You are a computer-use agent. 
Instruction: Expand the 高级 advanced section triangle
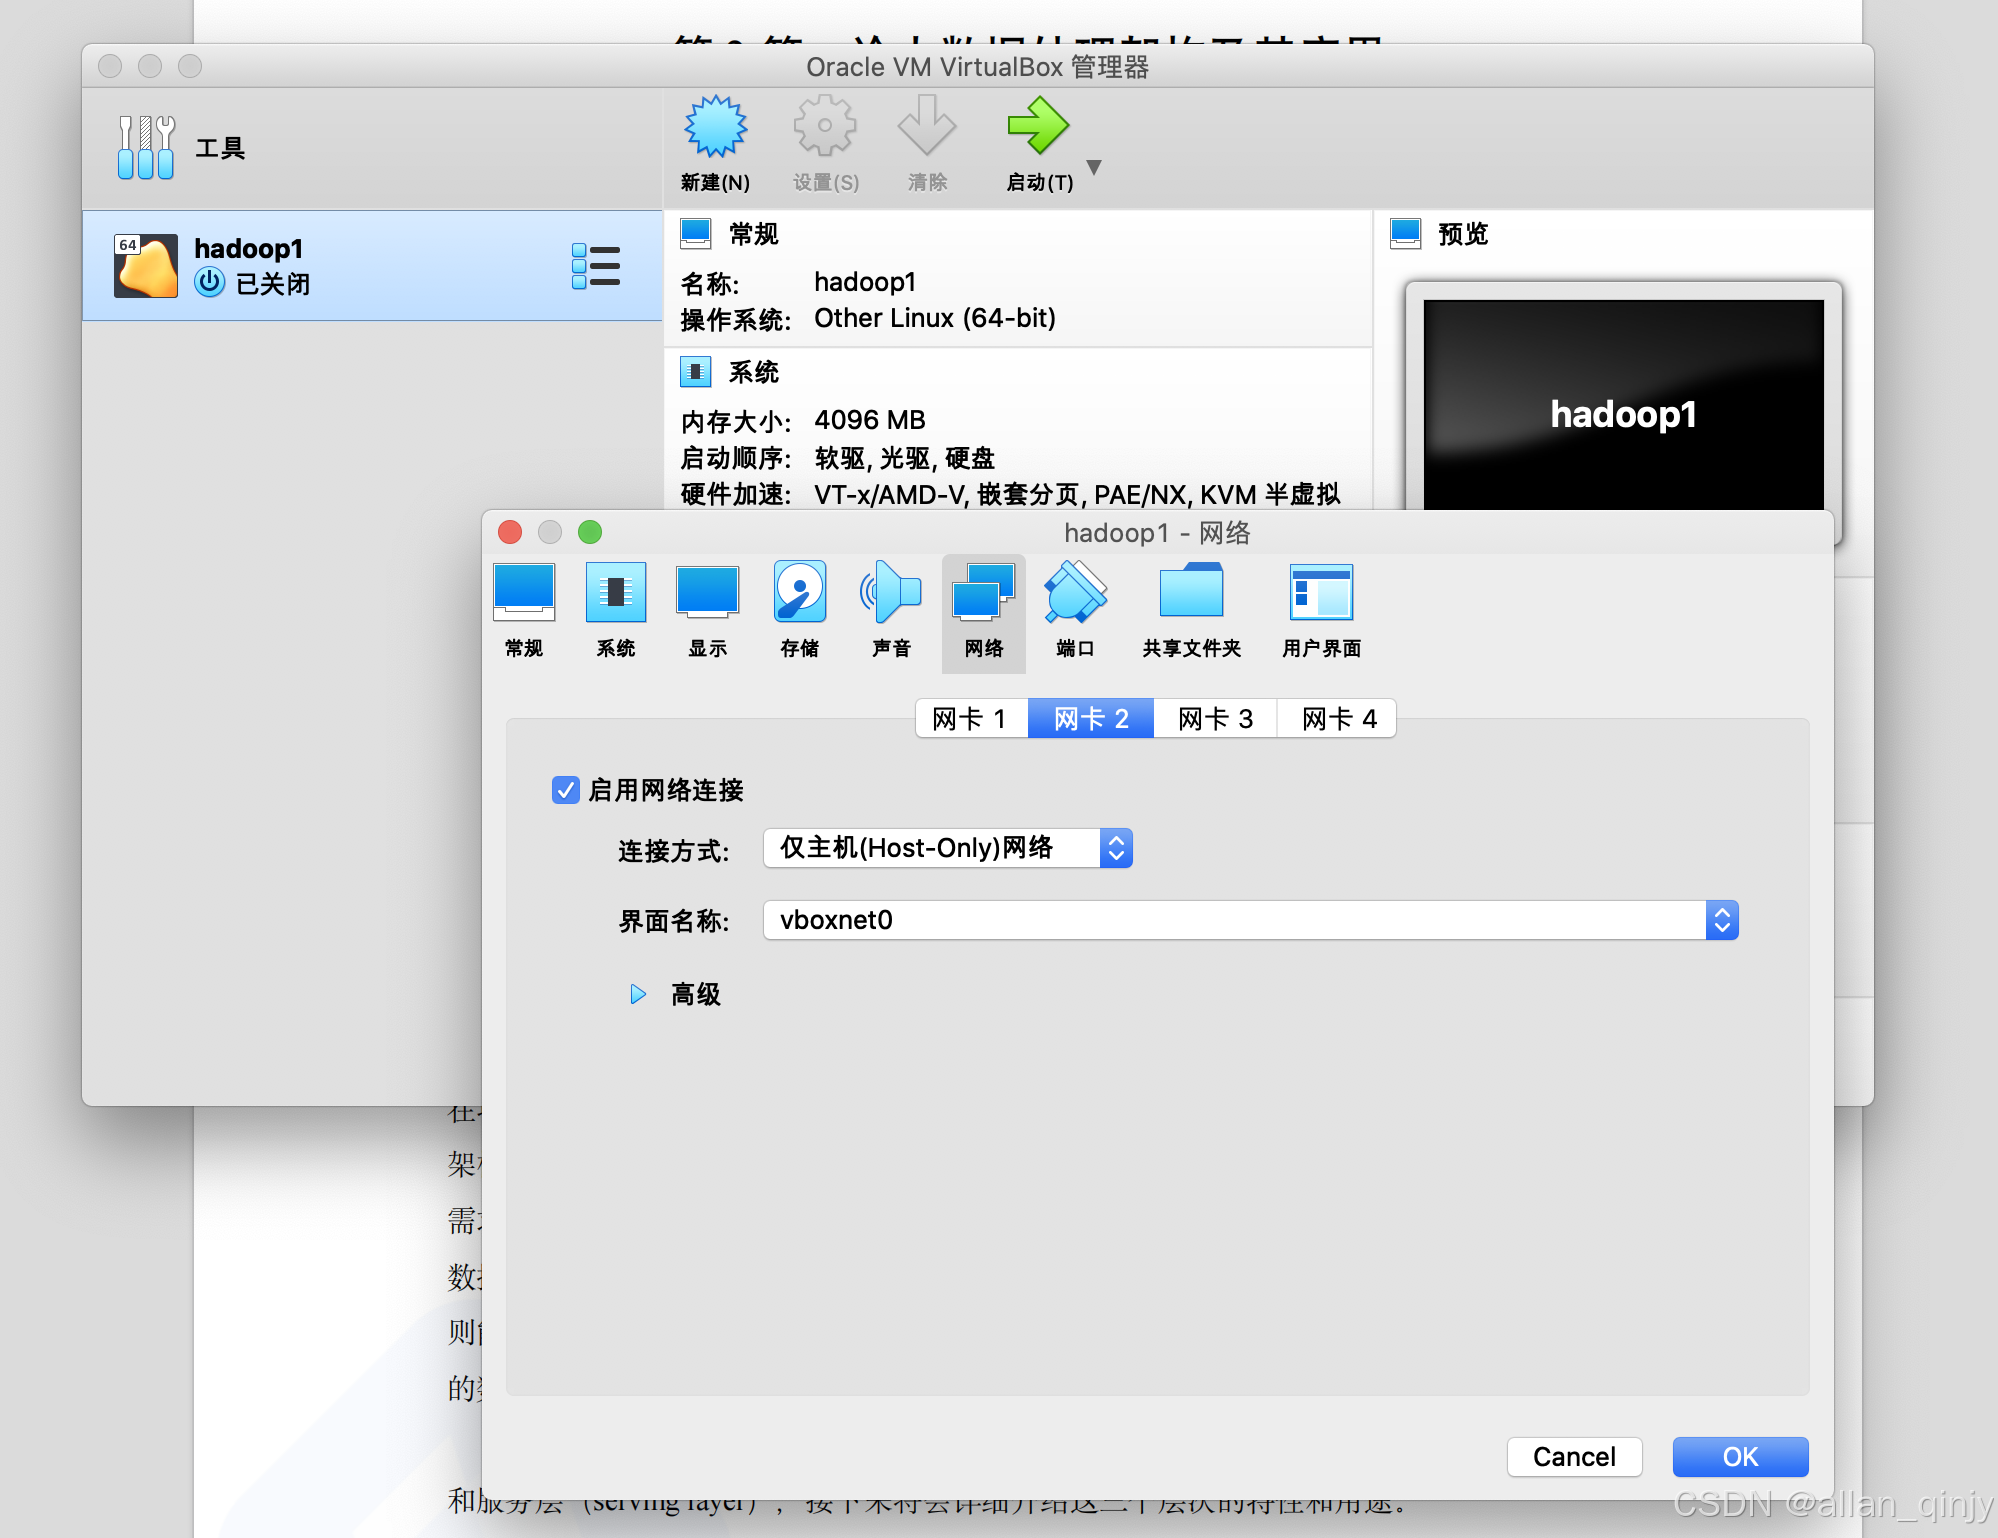tap(638, 994)
